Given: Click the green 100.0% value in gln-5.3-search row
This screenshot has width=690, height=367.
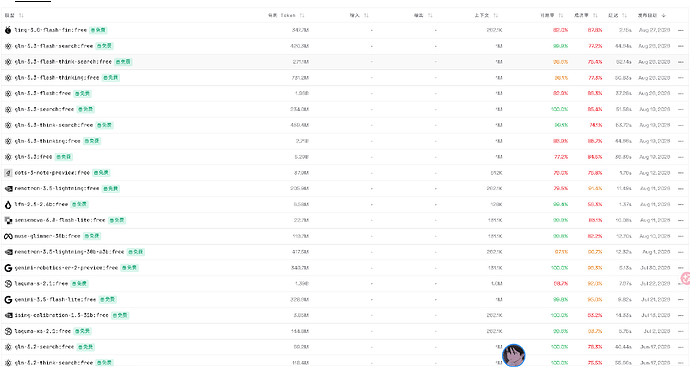Looking at the screenshot, I should coord(559,110).
